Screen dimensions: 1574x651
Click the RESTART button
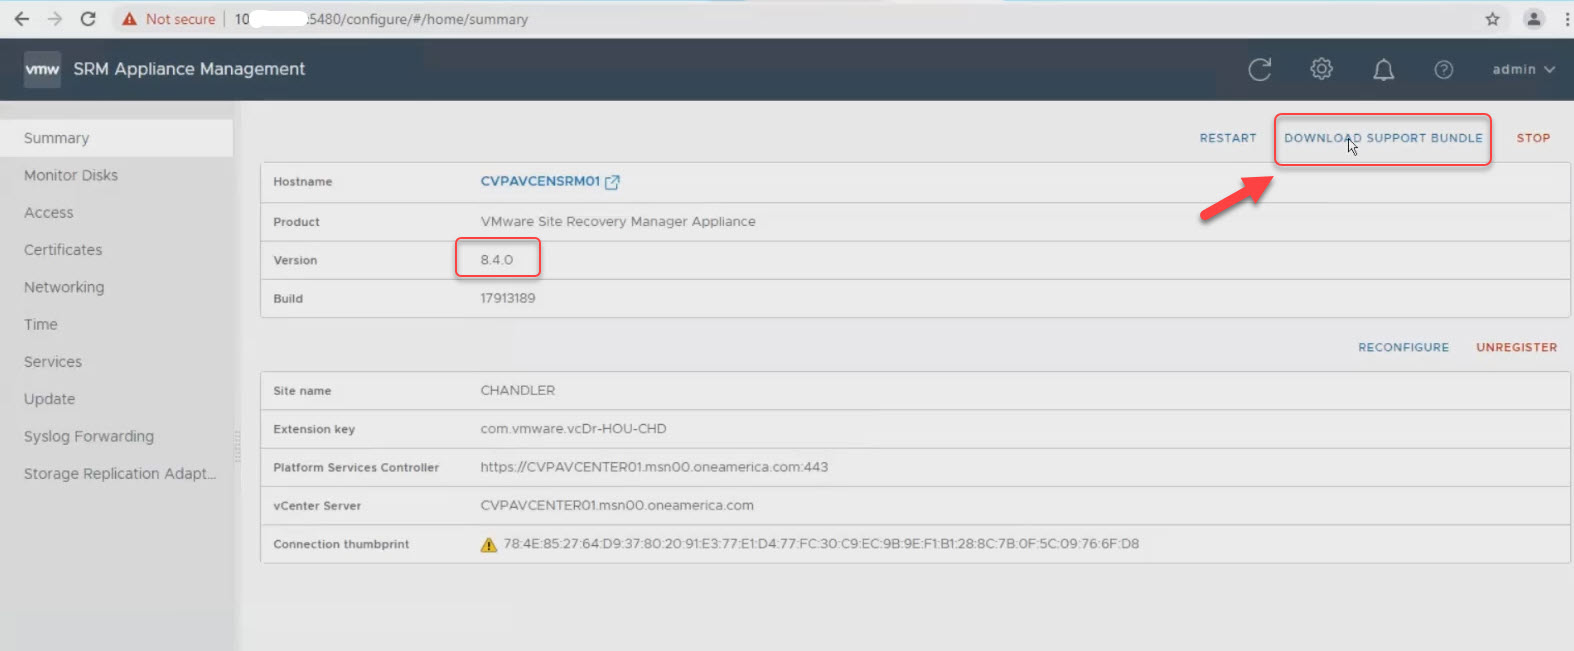1228,138
